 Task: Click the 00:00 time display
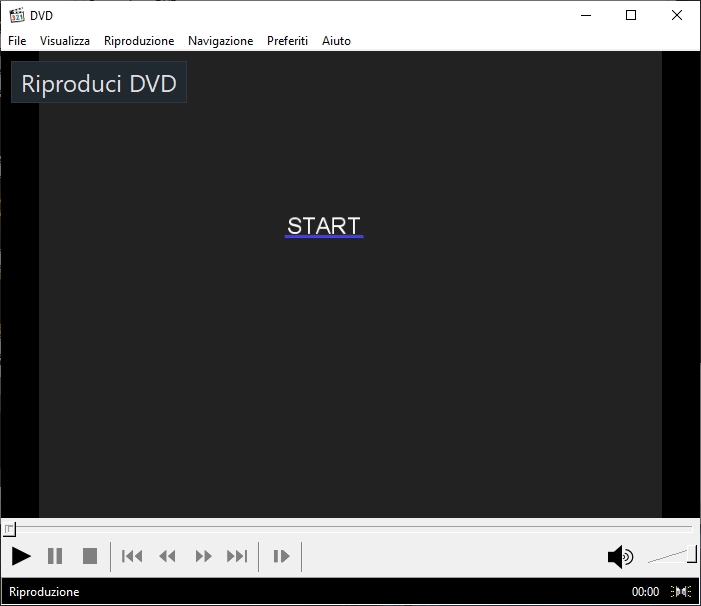[645, 592]
